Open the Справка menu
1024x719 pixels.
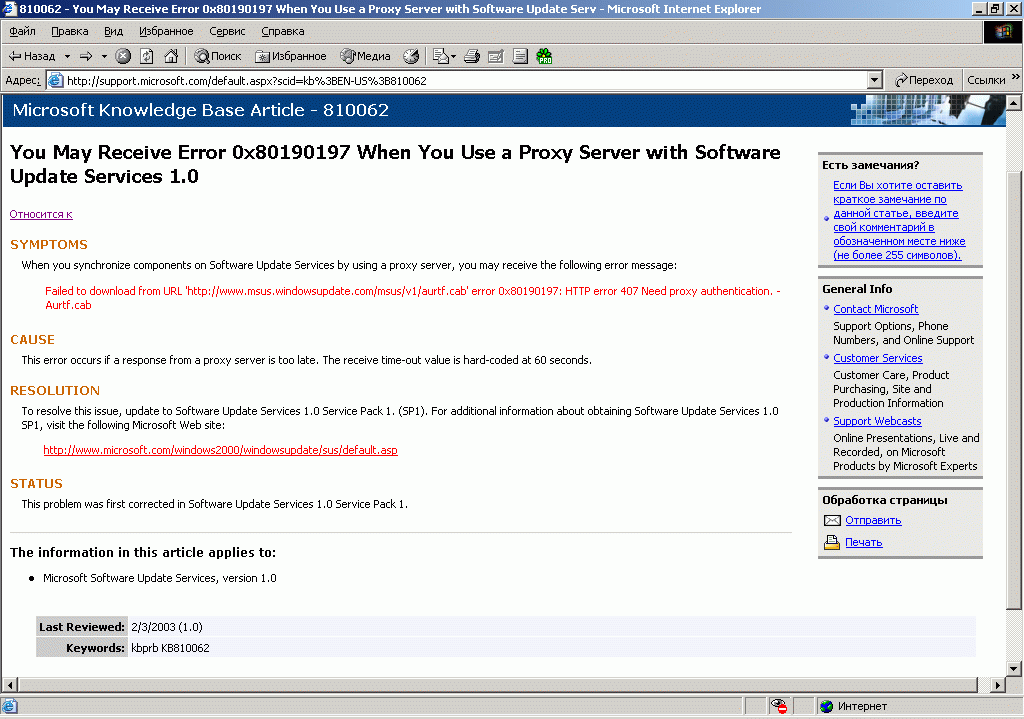click(x=282, y=31)
